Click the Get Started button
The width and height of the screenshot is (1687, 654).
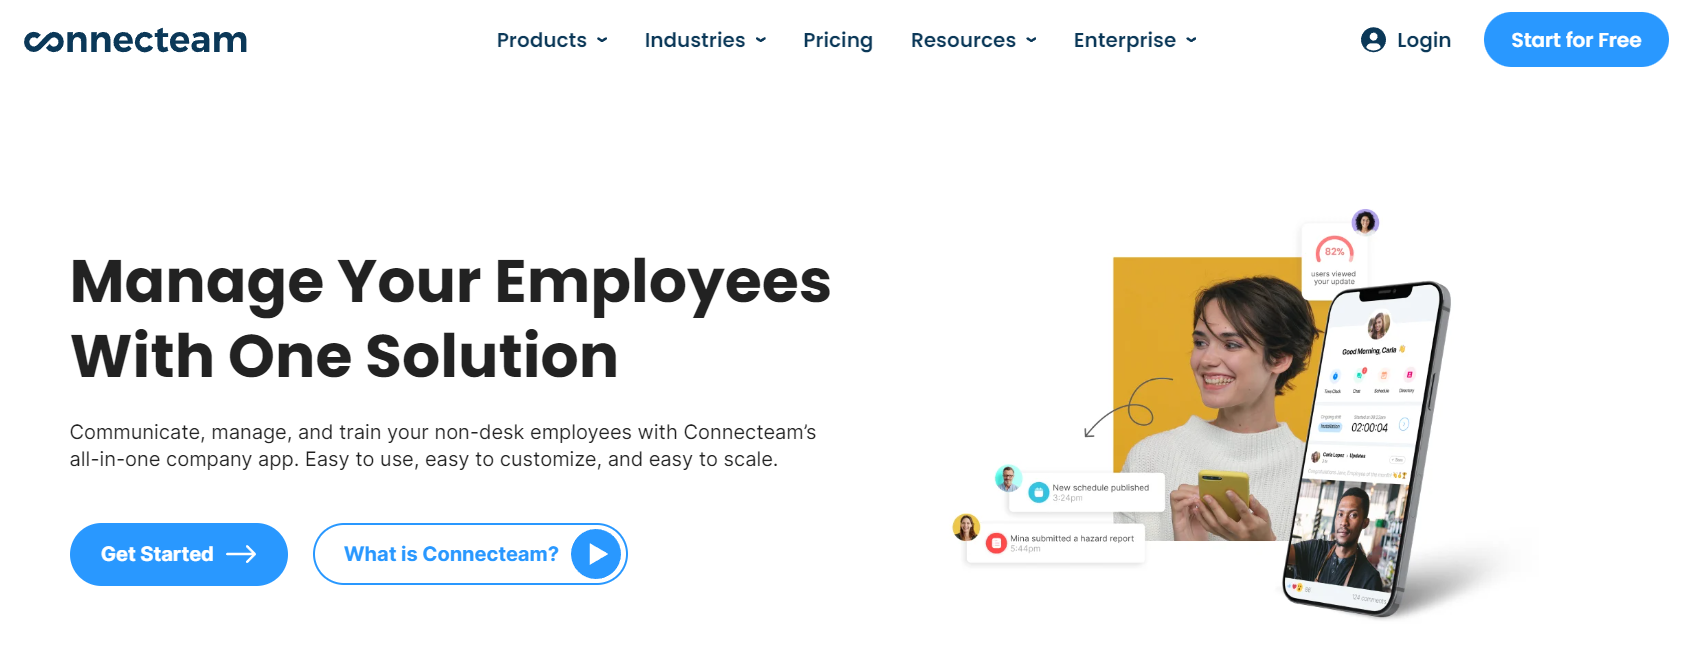coord(178,554)
